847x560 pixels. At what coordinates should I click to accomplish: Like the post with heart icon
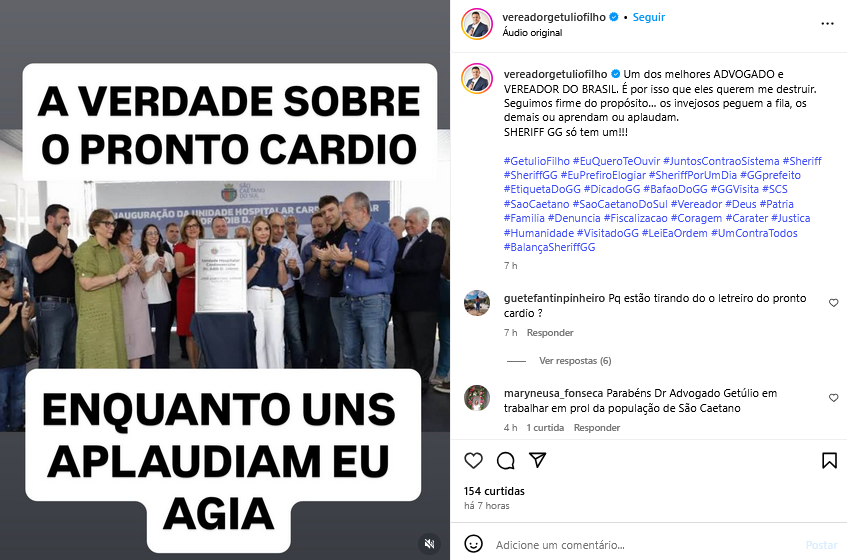[x=473, y=460]
